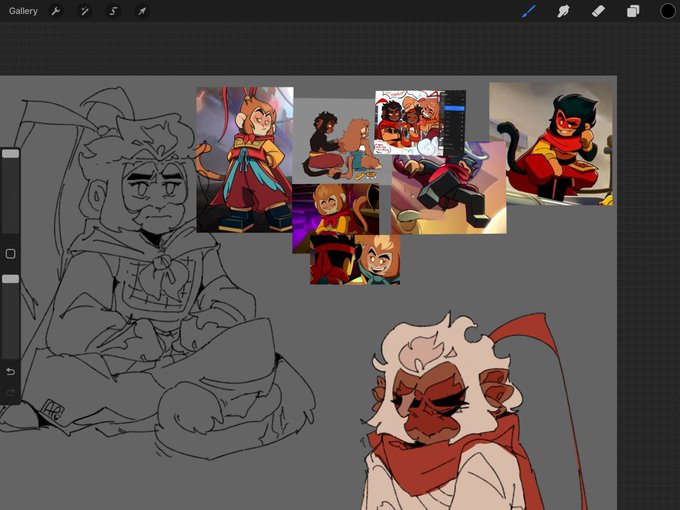
Task: Open the Actions wrench menu
Action: (56, 11)
